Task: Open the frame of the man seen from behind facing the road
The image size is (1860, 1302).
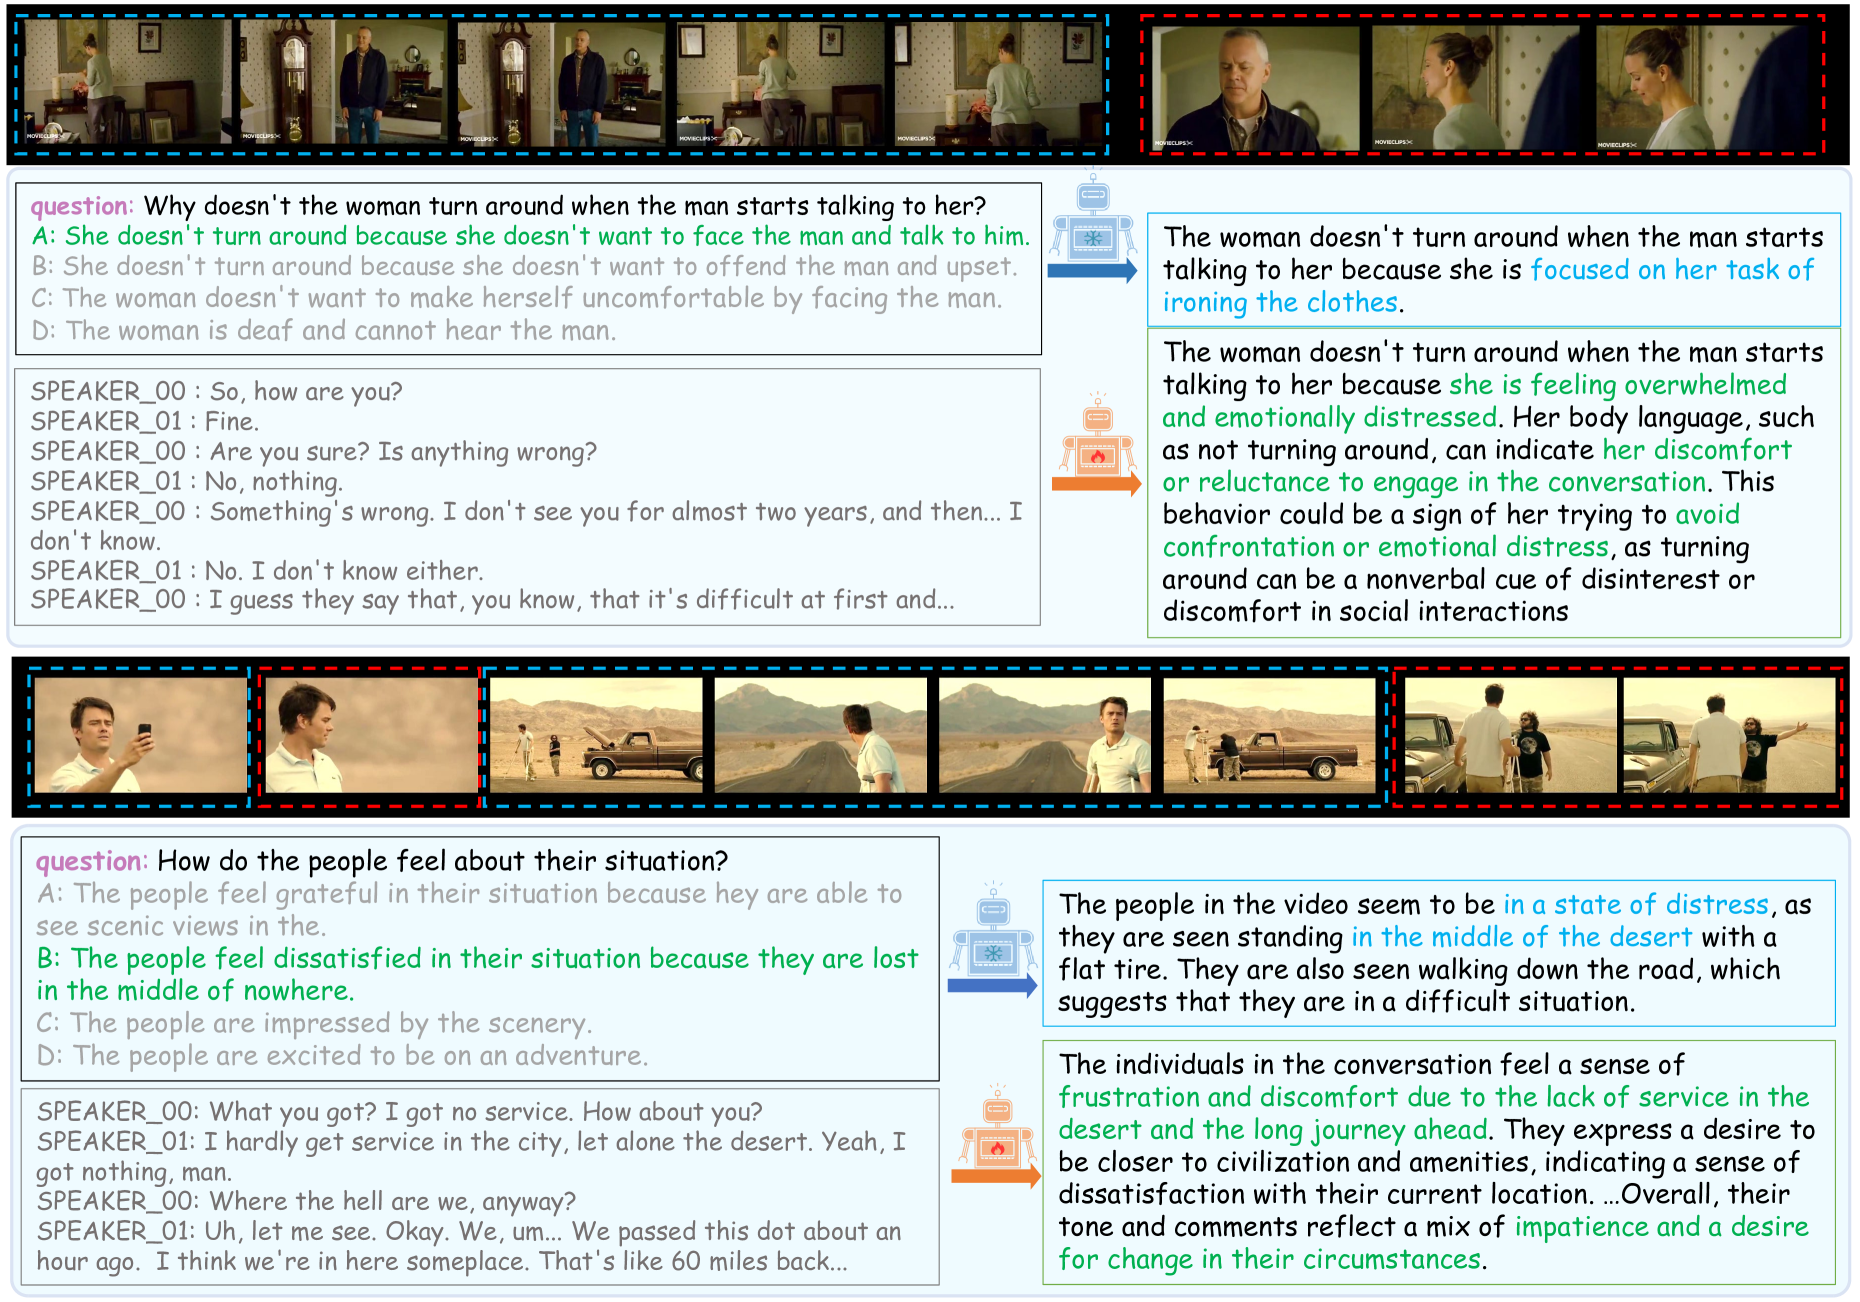Action: (x=820, y=735)
